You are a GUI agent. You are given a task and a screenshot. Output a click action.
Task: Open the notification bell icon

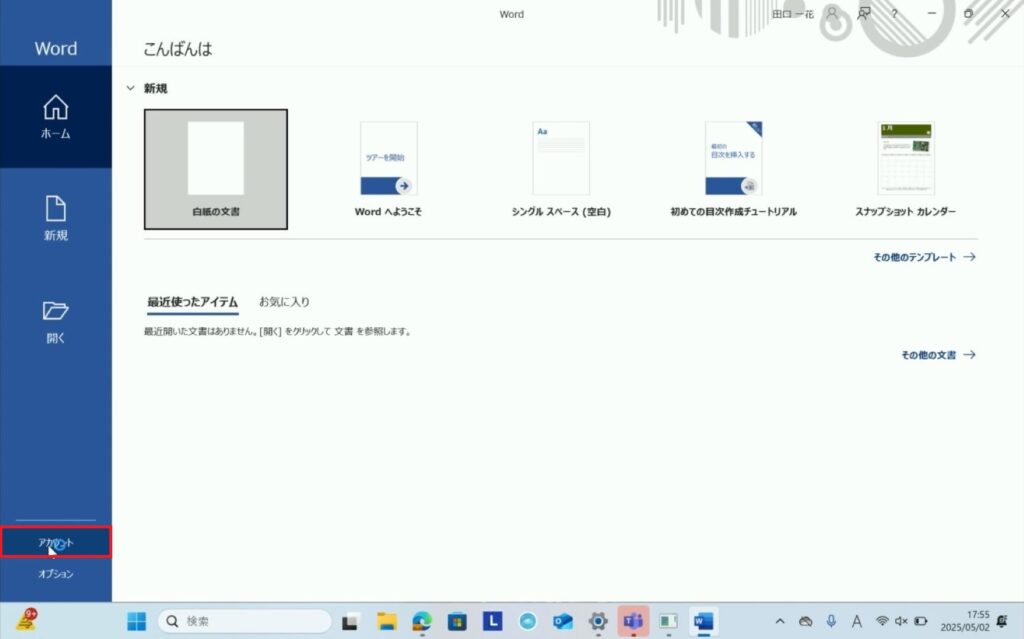pos(1002,621)
